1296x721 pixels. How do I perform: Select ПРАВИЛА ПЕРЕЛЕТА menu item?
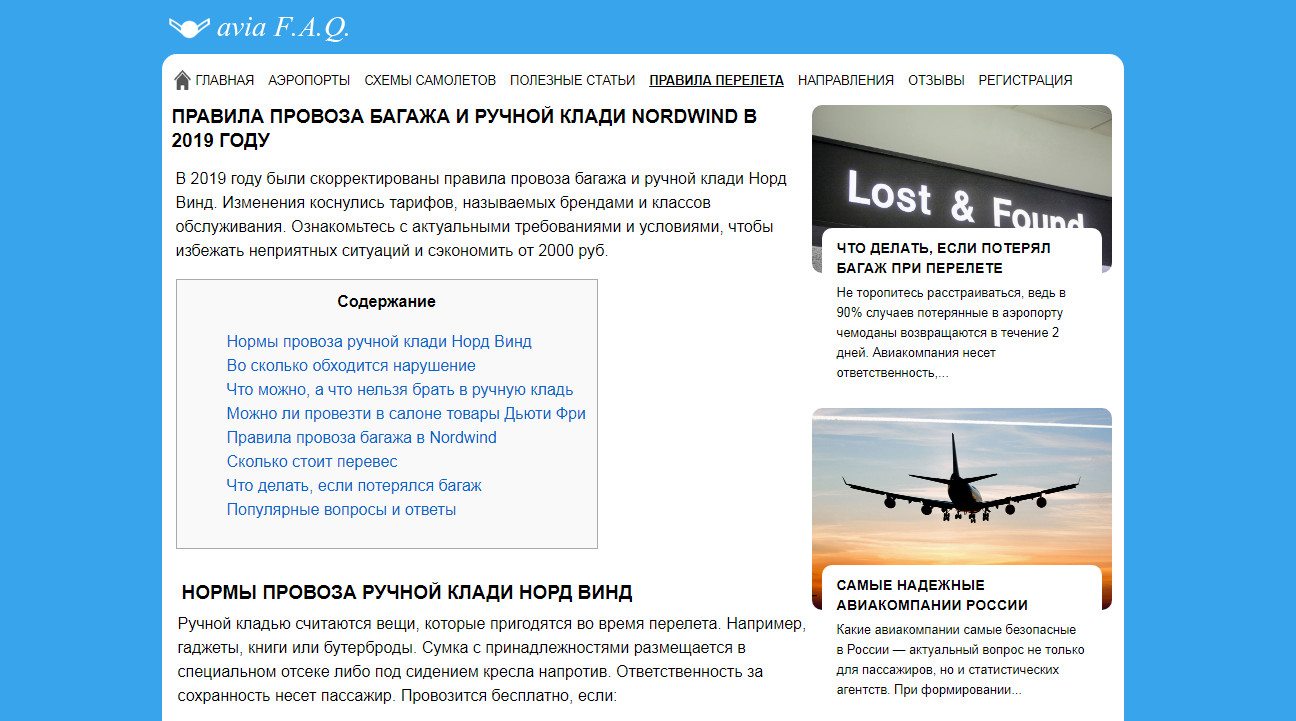716,81
